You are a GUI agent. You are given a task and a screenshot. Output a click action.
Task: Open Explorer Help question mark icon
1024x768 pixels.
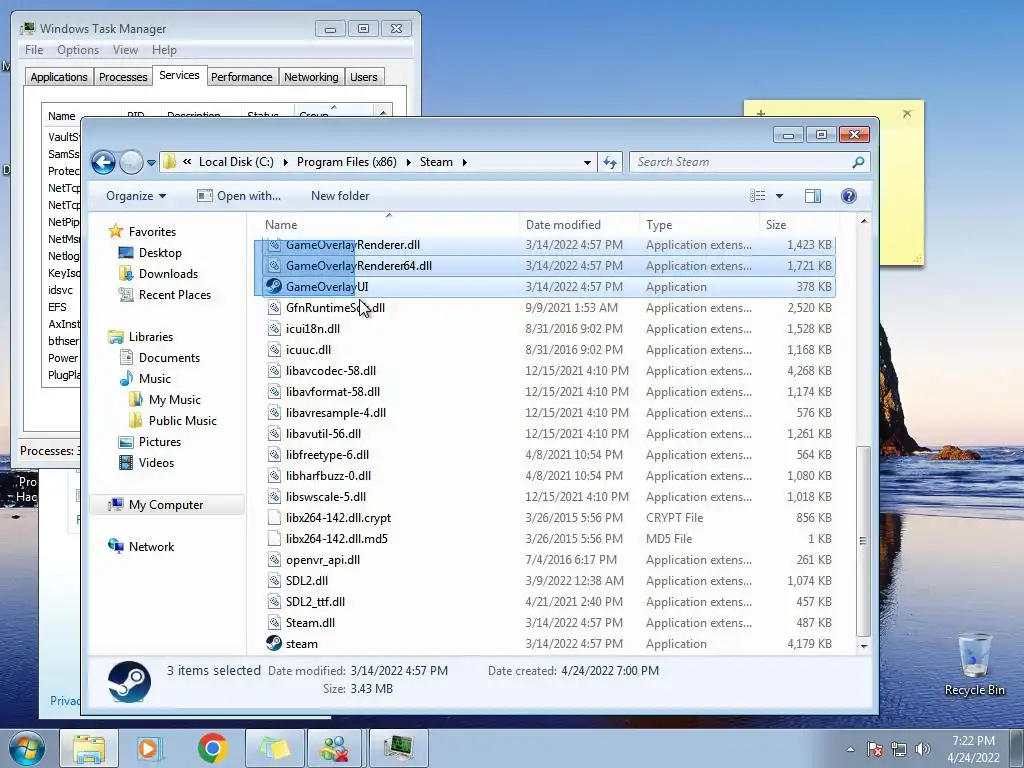(x=848, y=196)
